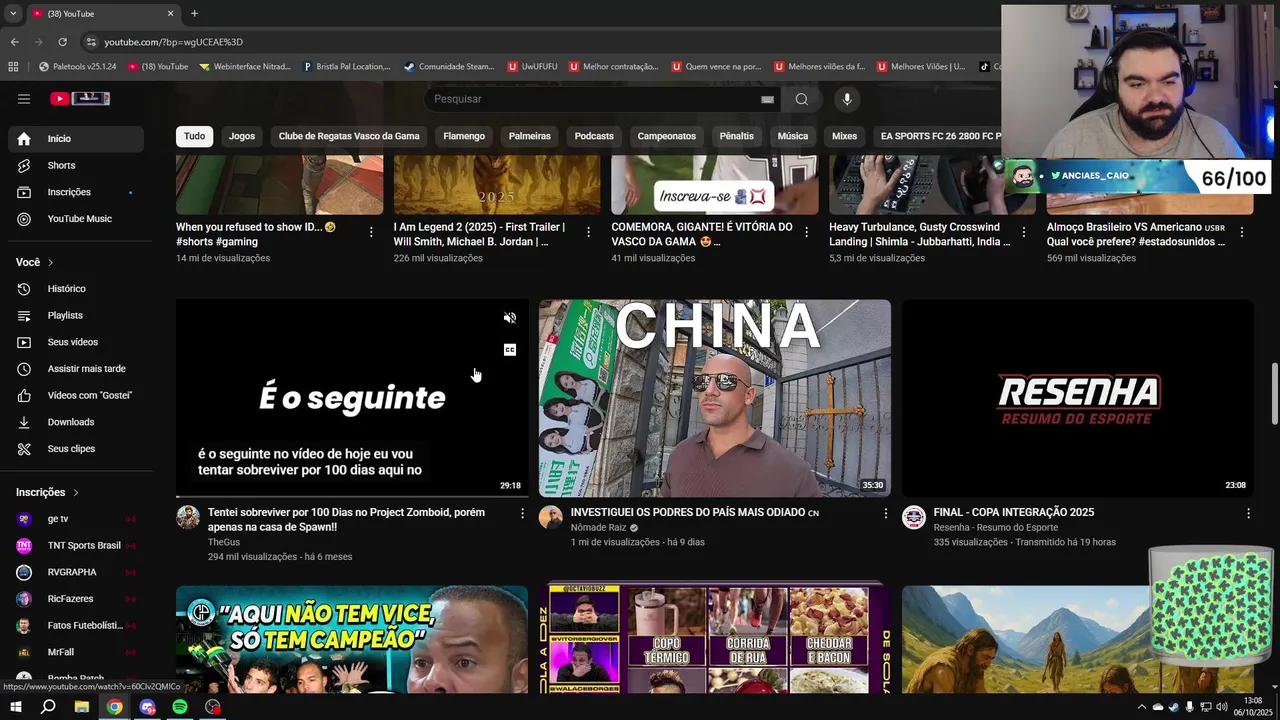1280x720 pixels.
Task: Open Windows taskbar search
Action: (48, 707)
